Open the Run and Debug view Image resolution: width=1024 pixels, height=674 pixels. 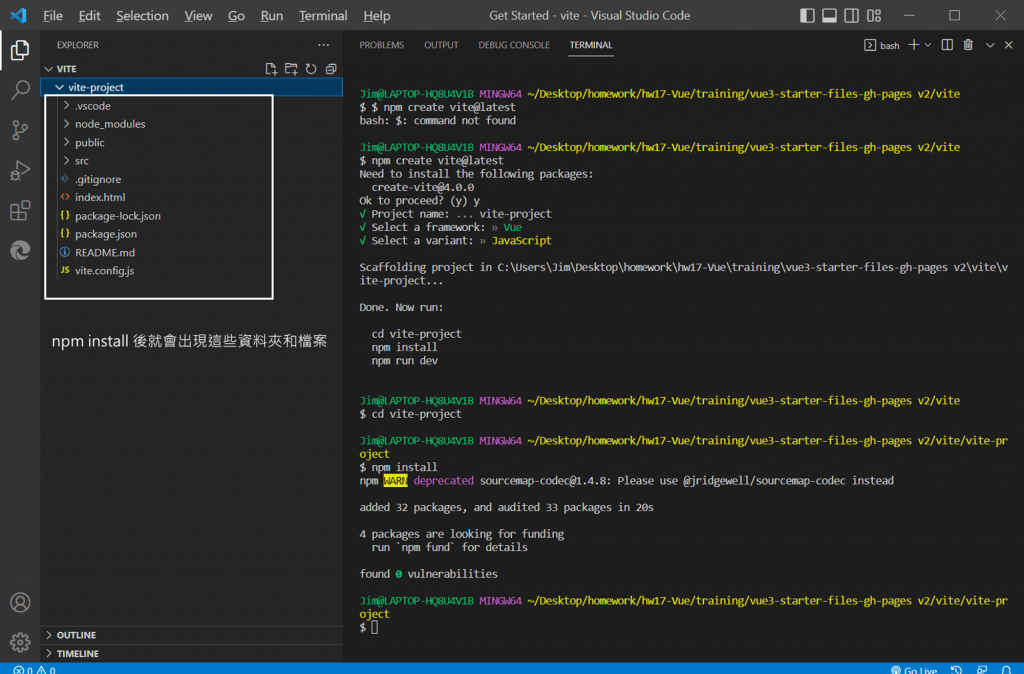click(20, 170)
